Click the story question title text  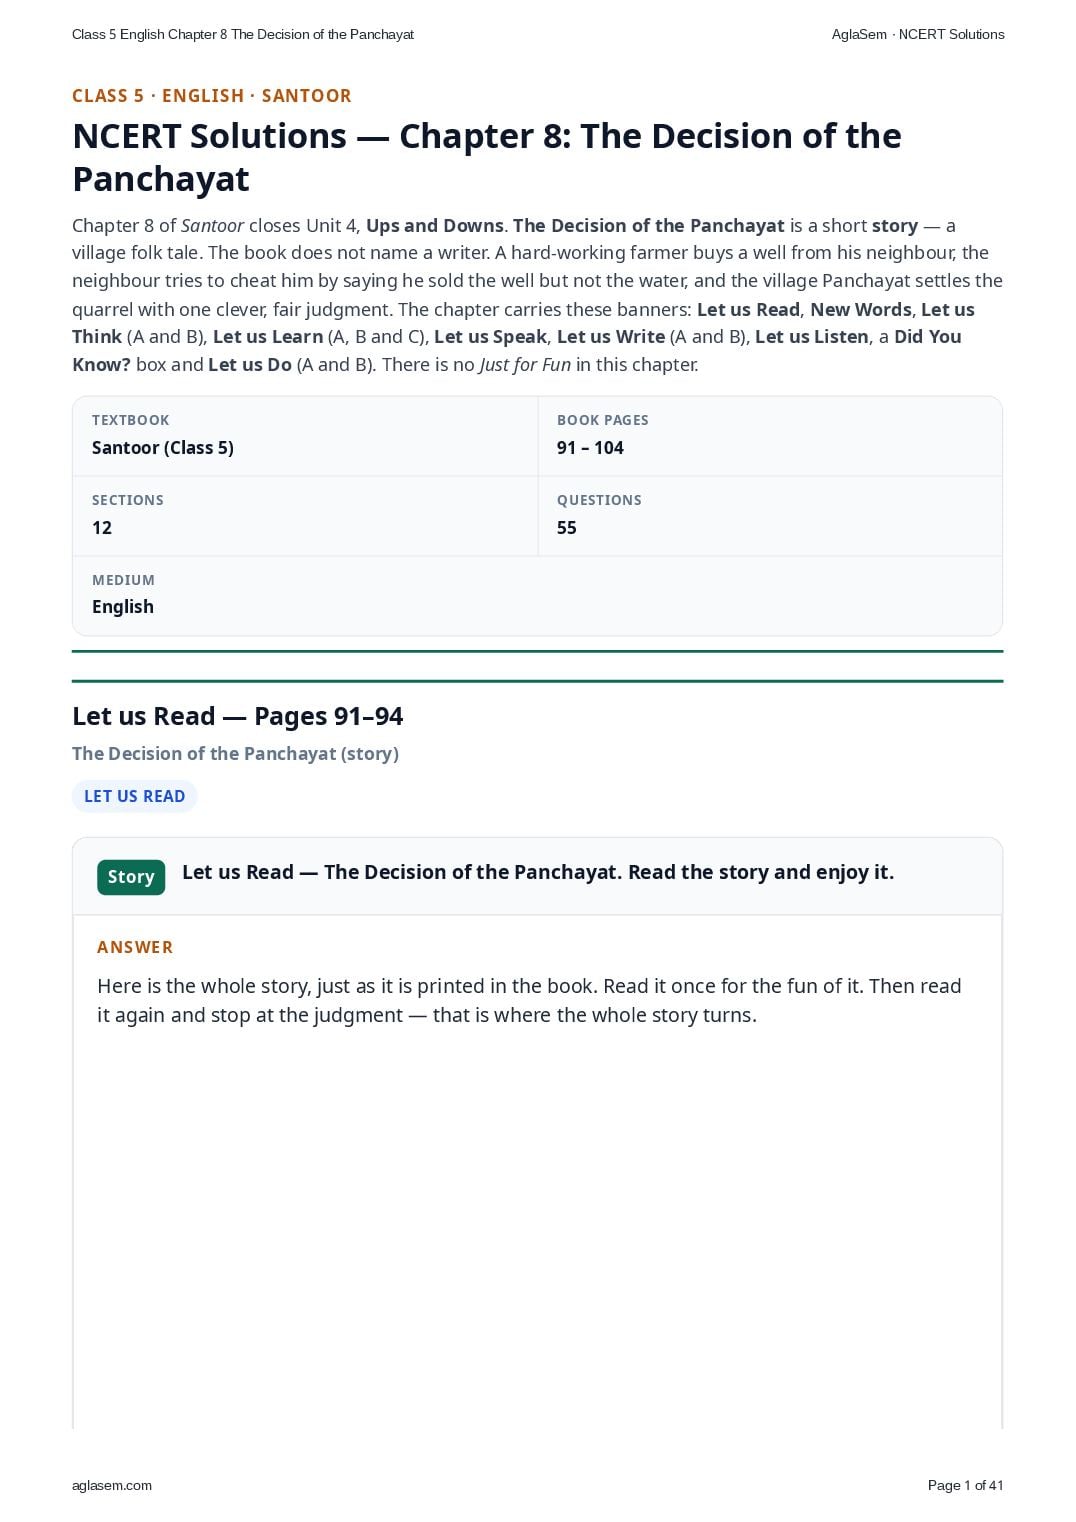(538, 872)
